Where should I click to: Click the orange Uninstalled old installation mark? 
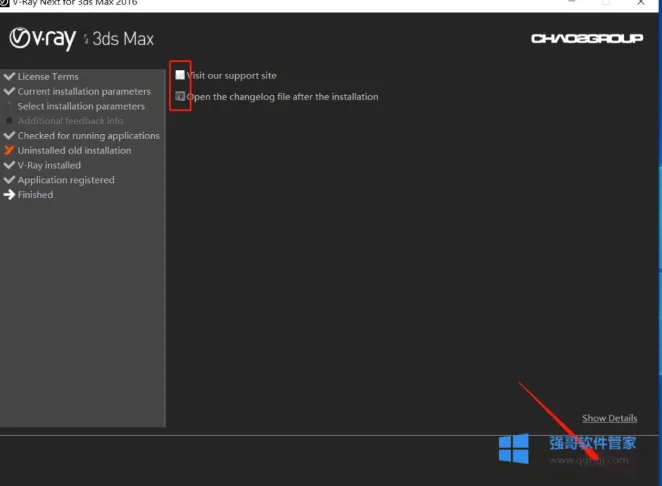[9, 150]
